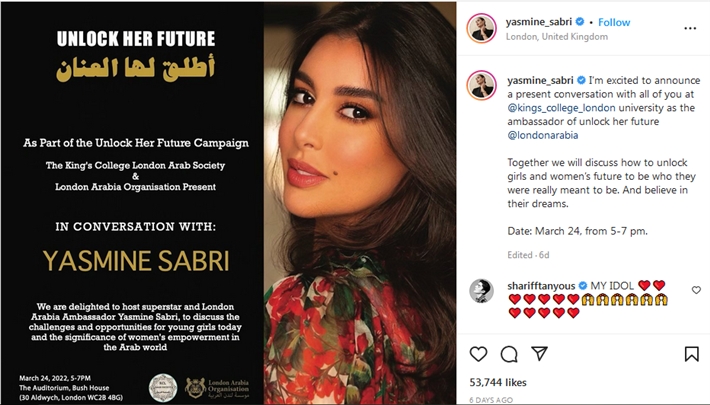Click the Follow link beside yasmine_sabri
The width and height of the screenshot is (710, 405).
(x=614, y=22)
